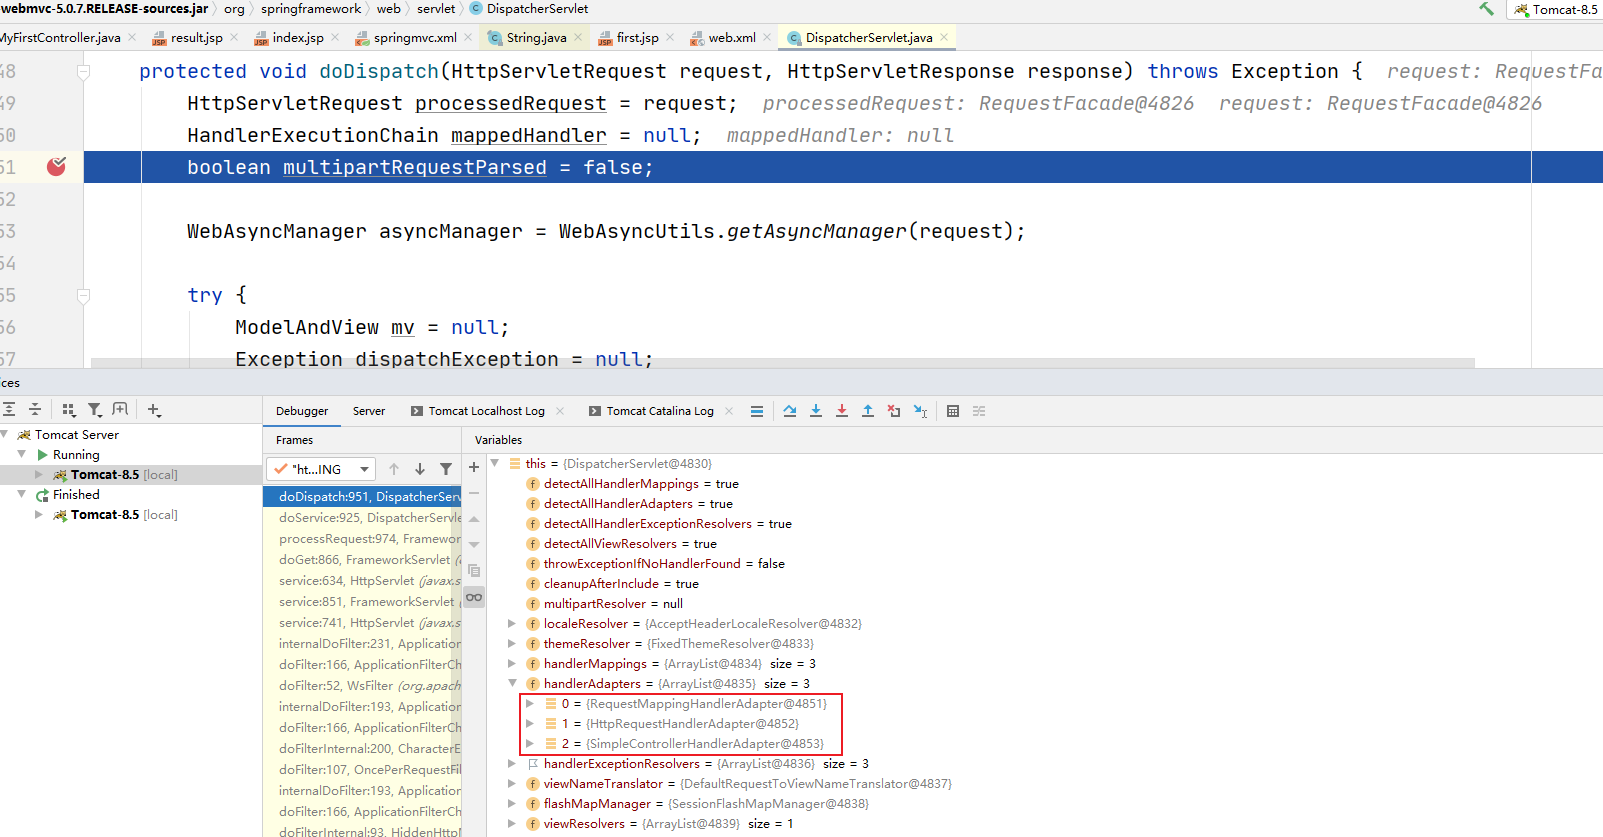Click Force Step Into red arrow
This screenshot has height=837, width=1603.
[x=842, y=411]
